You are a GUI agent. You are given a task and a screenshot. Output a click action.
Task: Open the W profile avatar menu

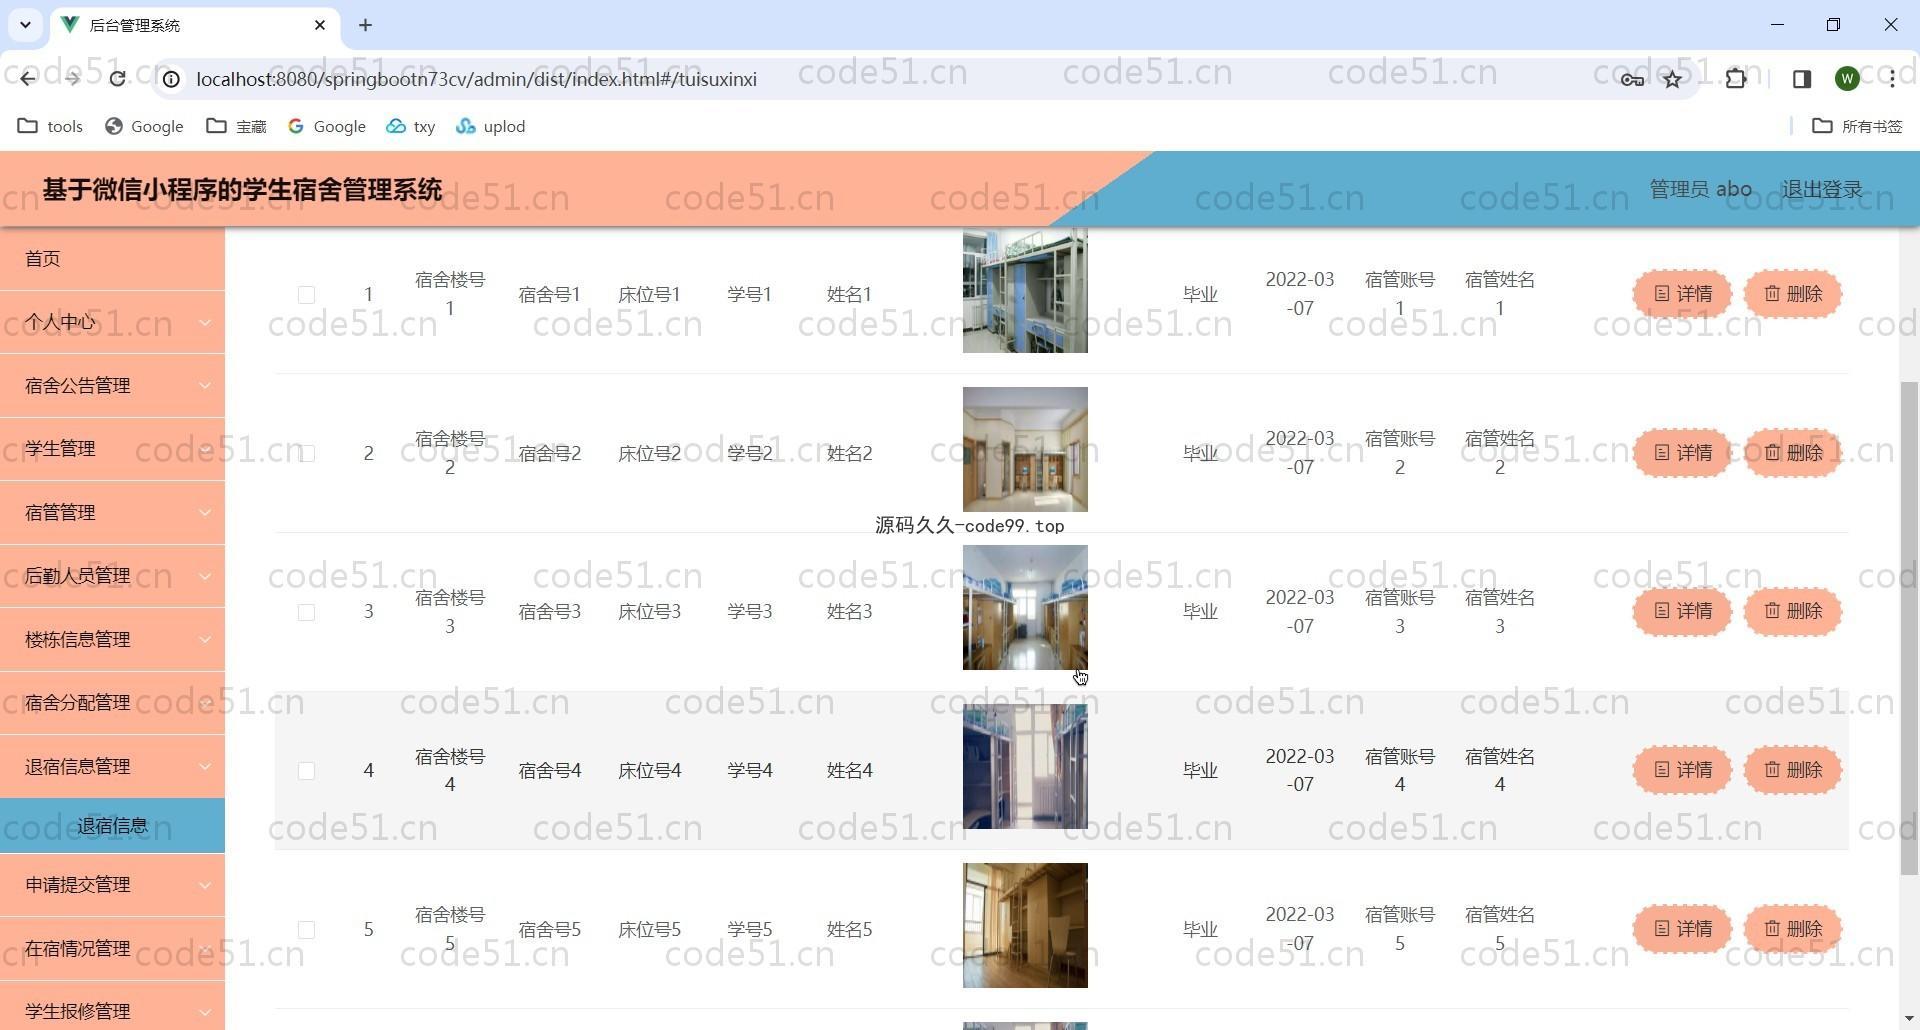point(1847,79)
